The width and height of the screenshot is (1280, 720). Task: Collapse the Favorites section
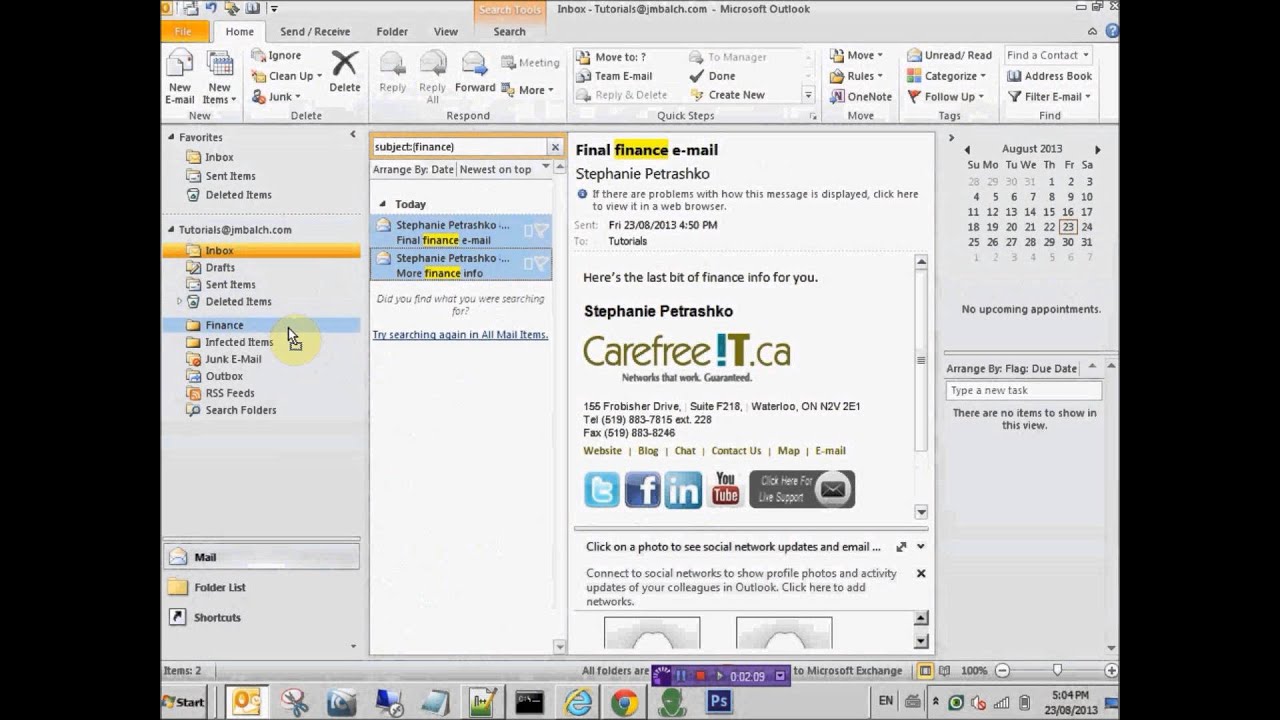171,137
